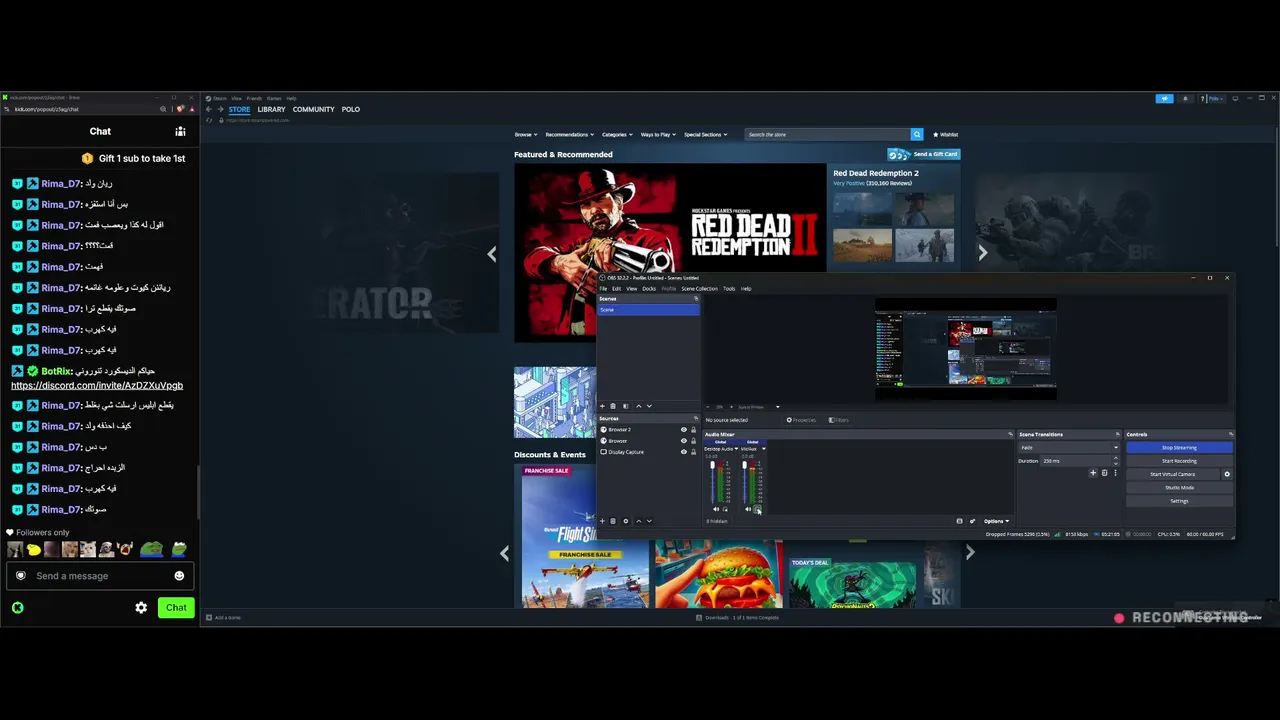The height and width of the screenshot is (720, 1280).
Task: Expand the Ways to Play dropdown
Action: (x=659, y=134)
